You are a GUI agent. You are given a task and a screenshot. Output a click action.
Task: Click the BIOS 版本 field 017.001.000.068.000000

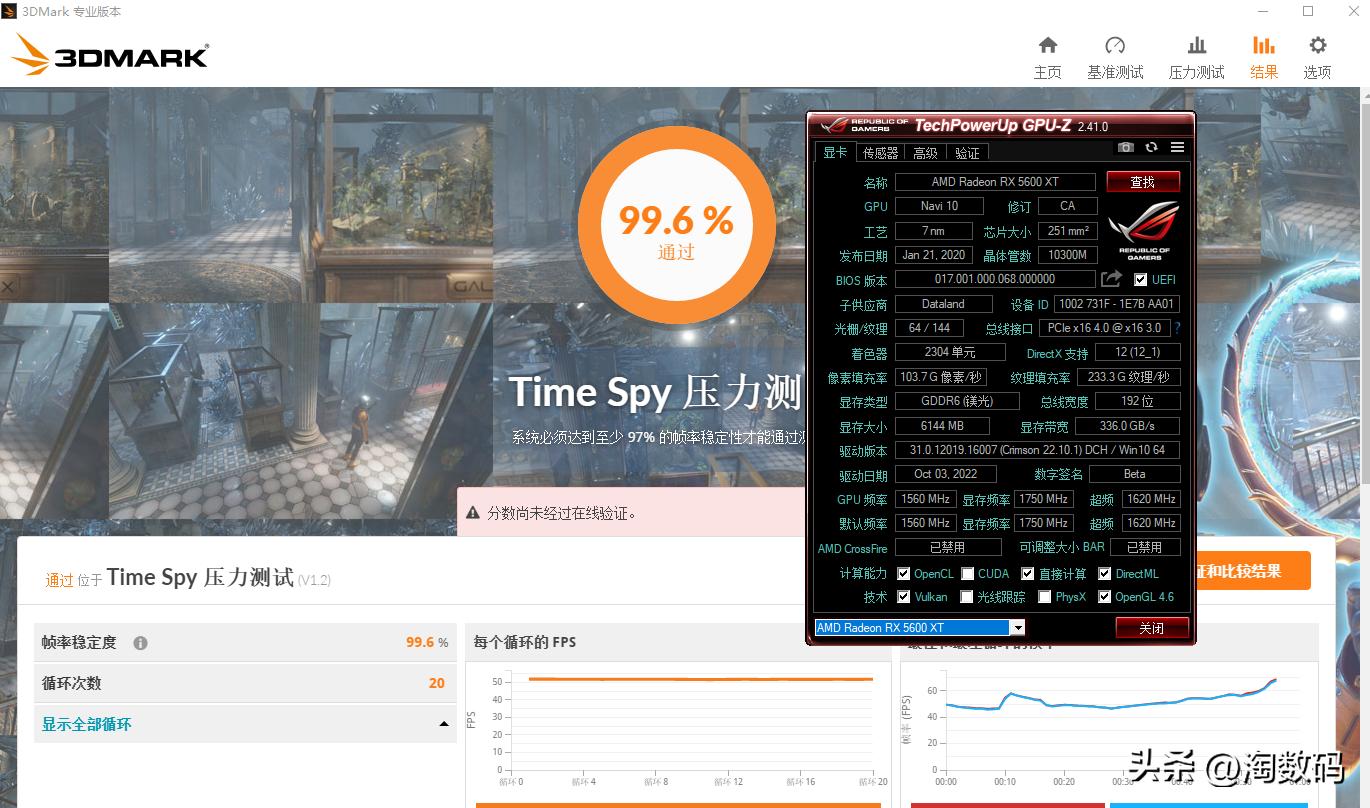(995, 279)
